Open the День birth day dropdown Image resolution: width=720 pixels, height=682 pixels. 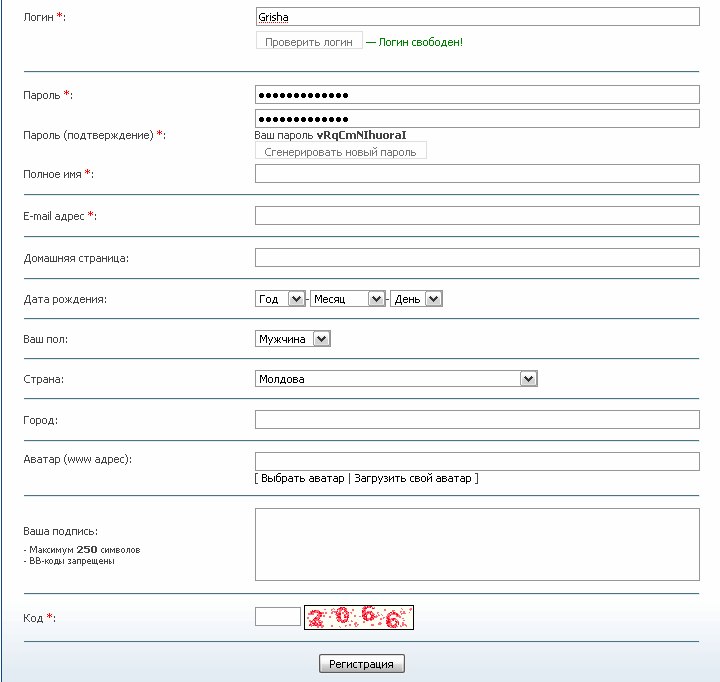tap(416, 299)
